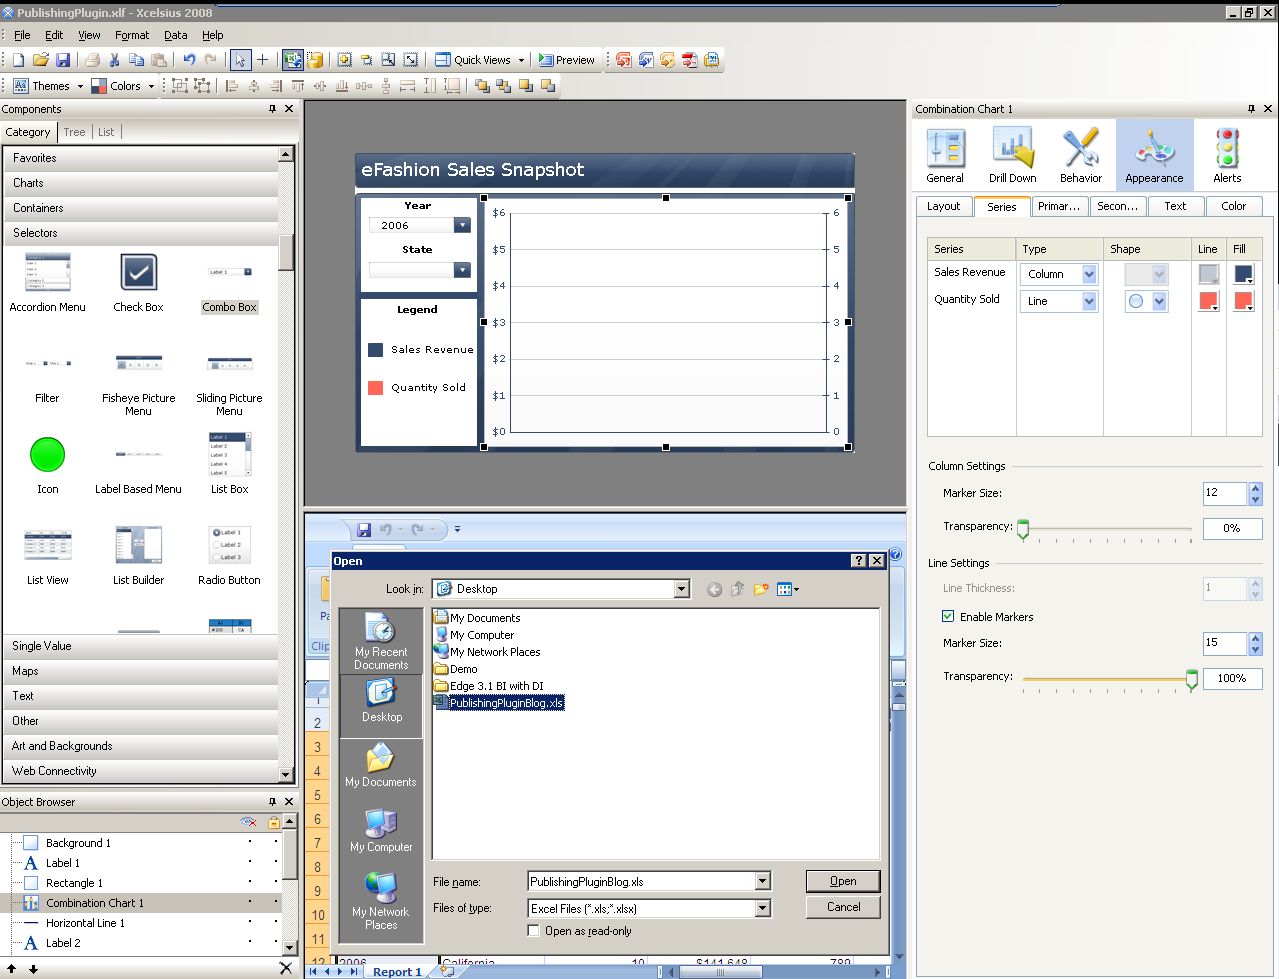Select the pointer selection tool
The width and height of the screenshot is (1279, 979).
point(240,60)
